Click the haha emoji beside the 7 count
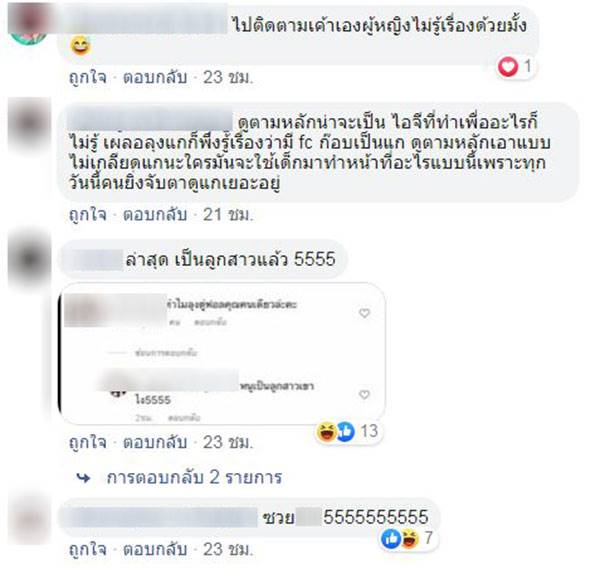This screenshot has height=569, width=600. (409, 539)
